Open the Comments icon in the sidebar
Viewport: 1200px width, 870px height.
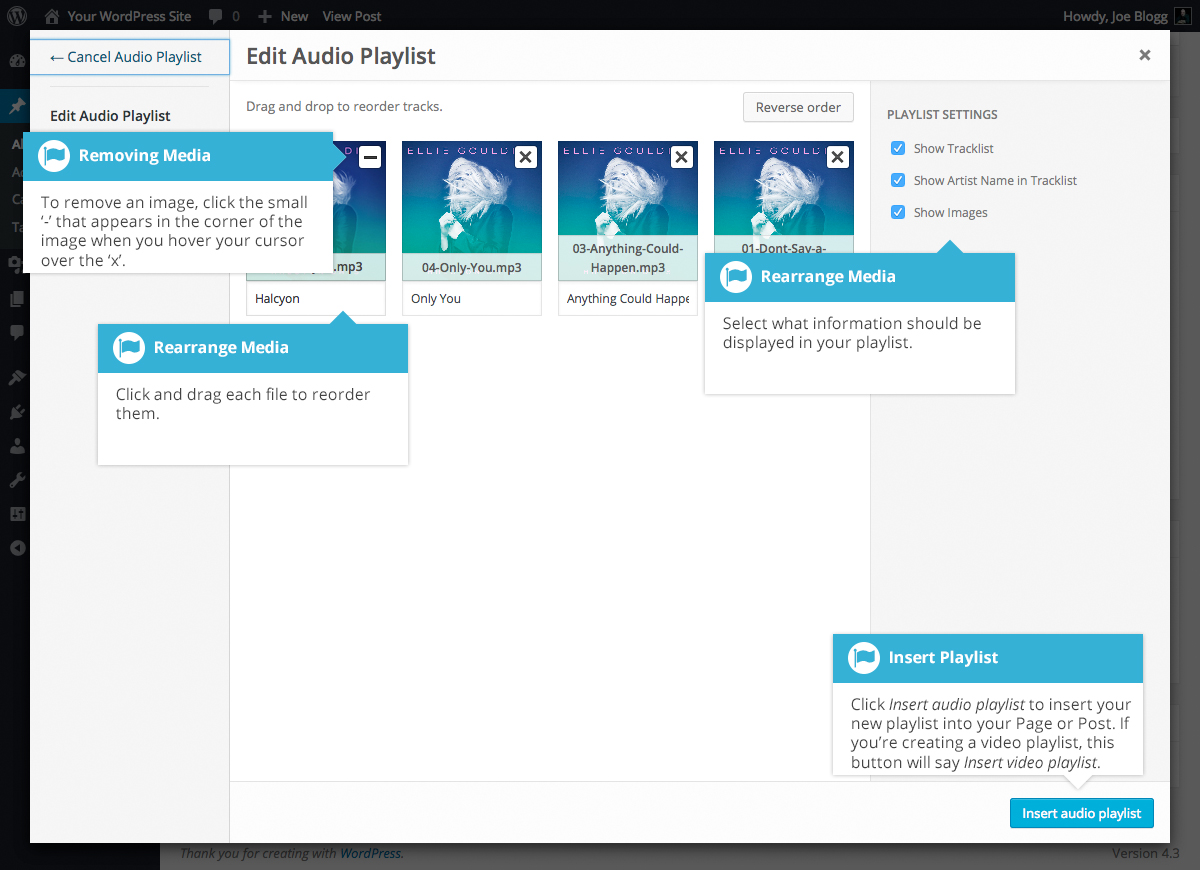(17, 332)
